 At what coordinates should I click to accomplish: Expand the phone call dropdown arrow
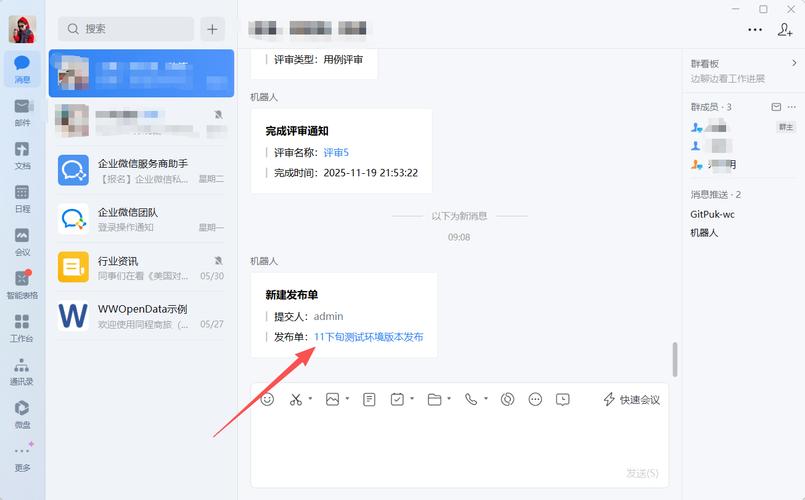click(486, 398)
